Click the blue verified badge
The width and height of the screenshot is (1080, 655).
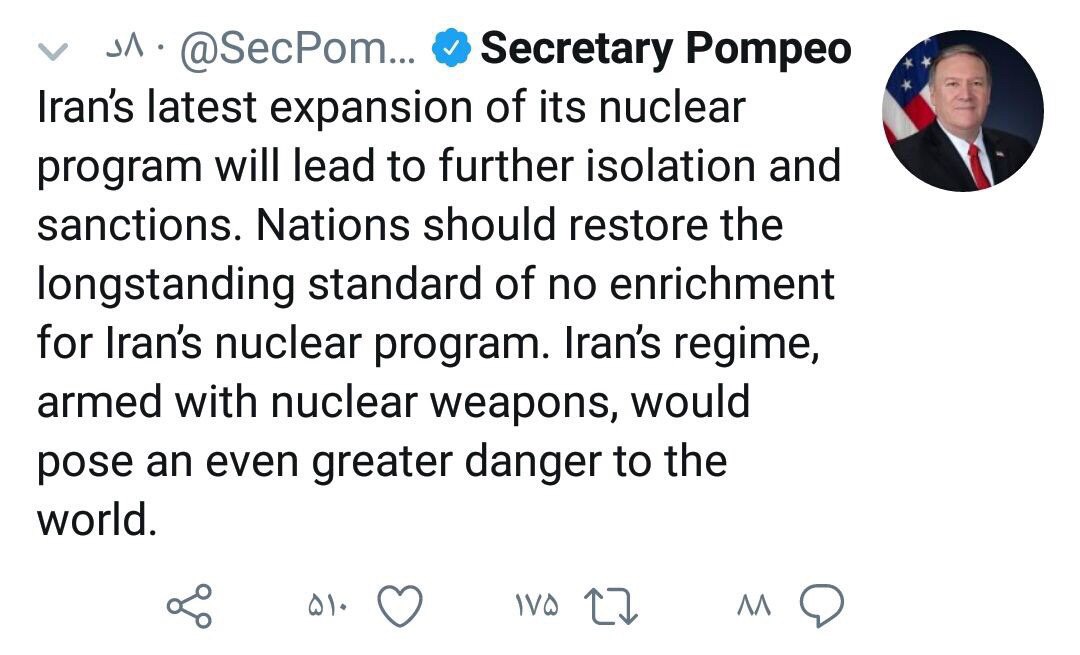(451, 48)
